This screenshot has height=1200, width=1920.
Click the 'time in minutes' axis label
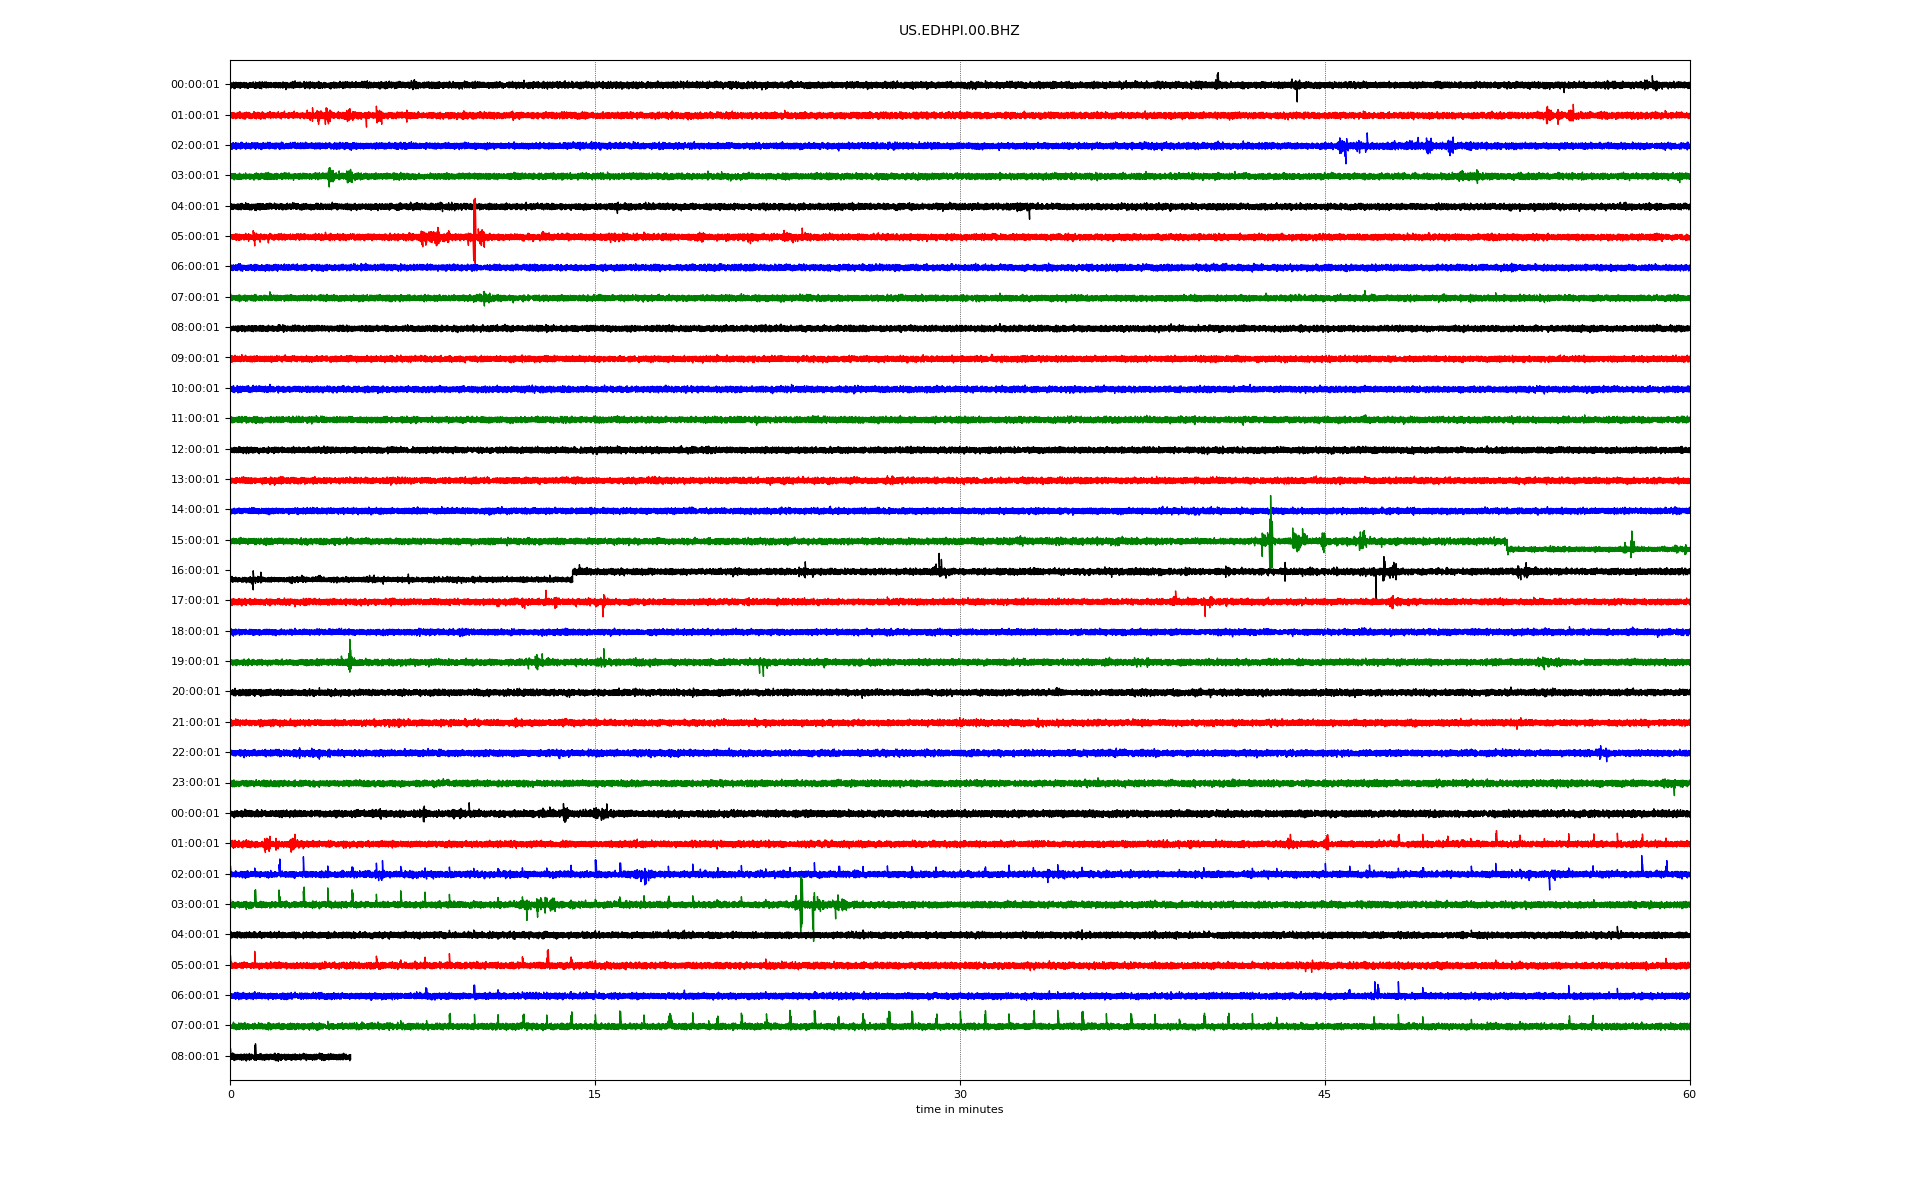(x=958, y=1110)
